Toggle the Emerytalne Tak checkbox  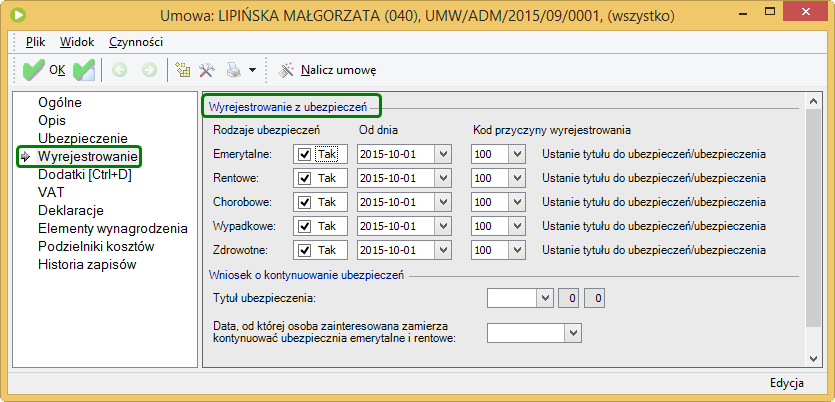[x=305, y=154]
